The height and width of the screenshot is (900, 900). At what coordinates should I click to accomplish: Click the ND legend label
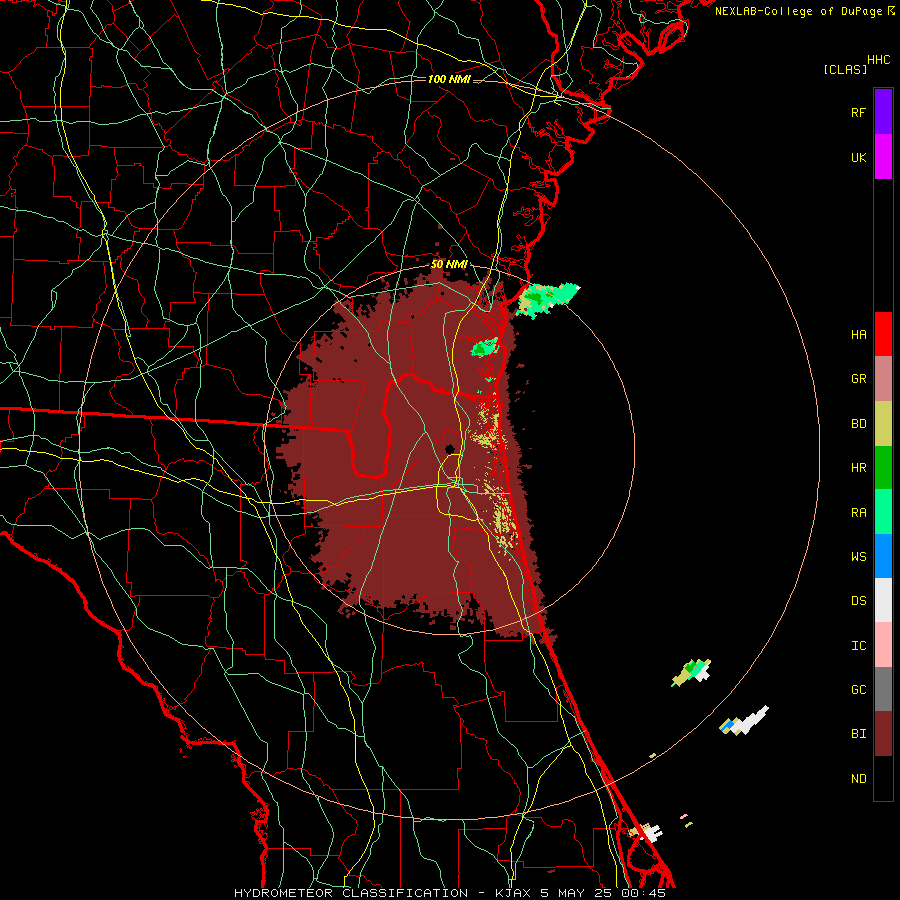[x=858, y=779]
